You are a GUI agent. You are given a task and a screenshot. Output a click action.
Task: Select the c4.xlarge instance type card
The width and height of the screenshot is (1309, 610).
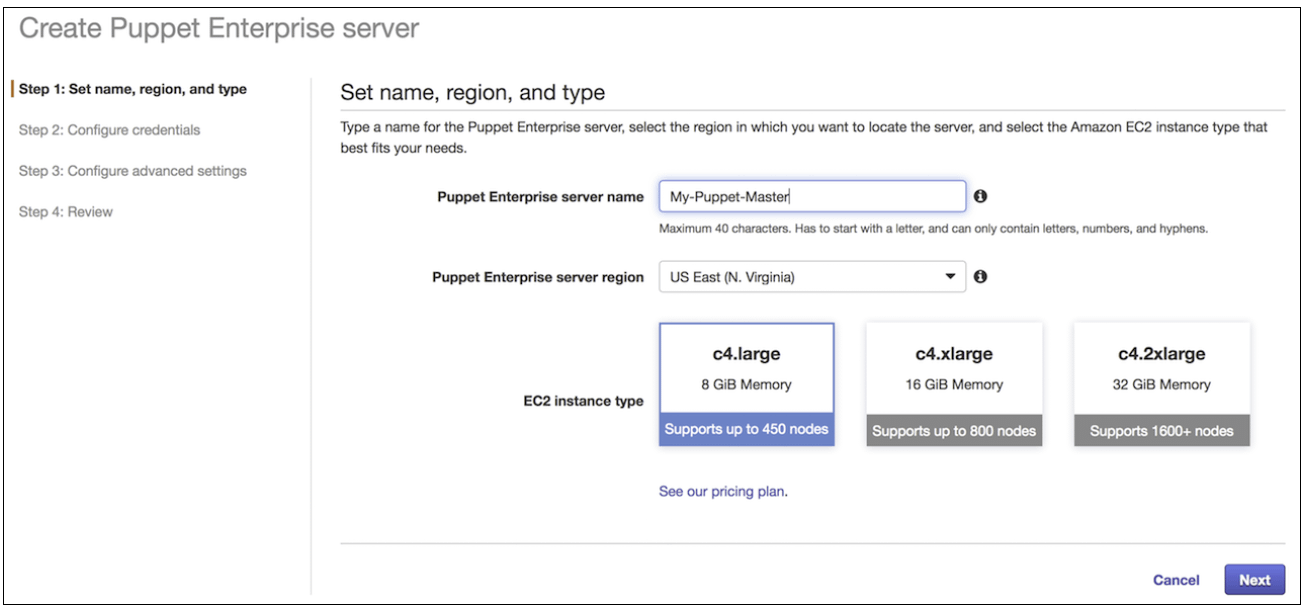(954, 384)
